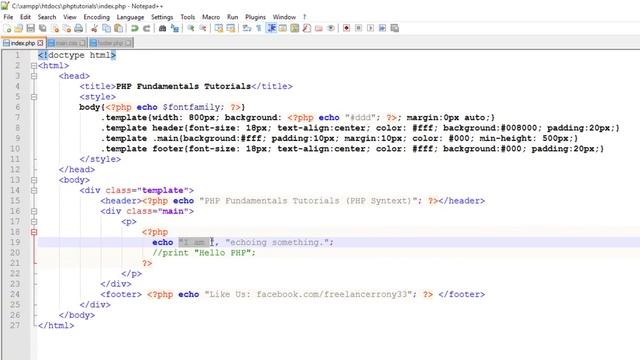The image size is (640, 360).
Task: Click the Open file folder icon
Action: 19,28
